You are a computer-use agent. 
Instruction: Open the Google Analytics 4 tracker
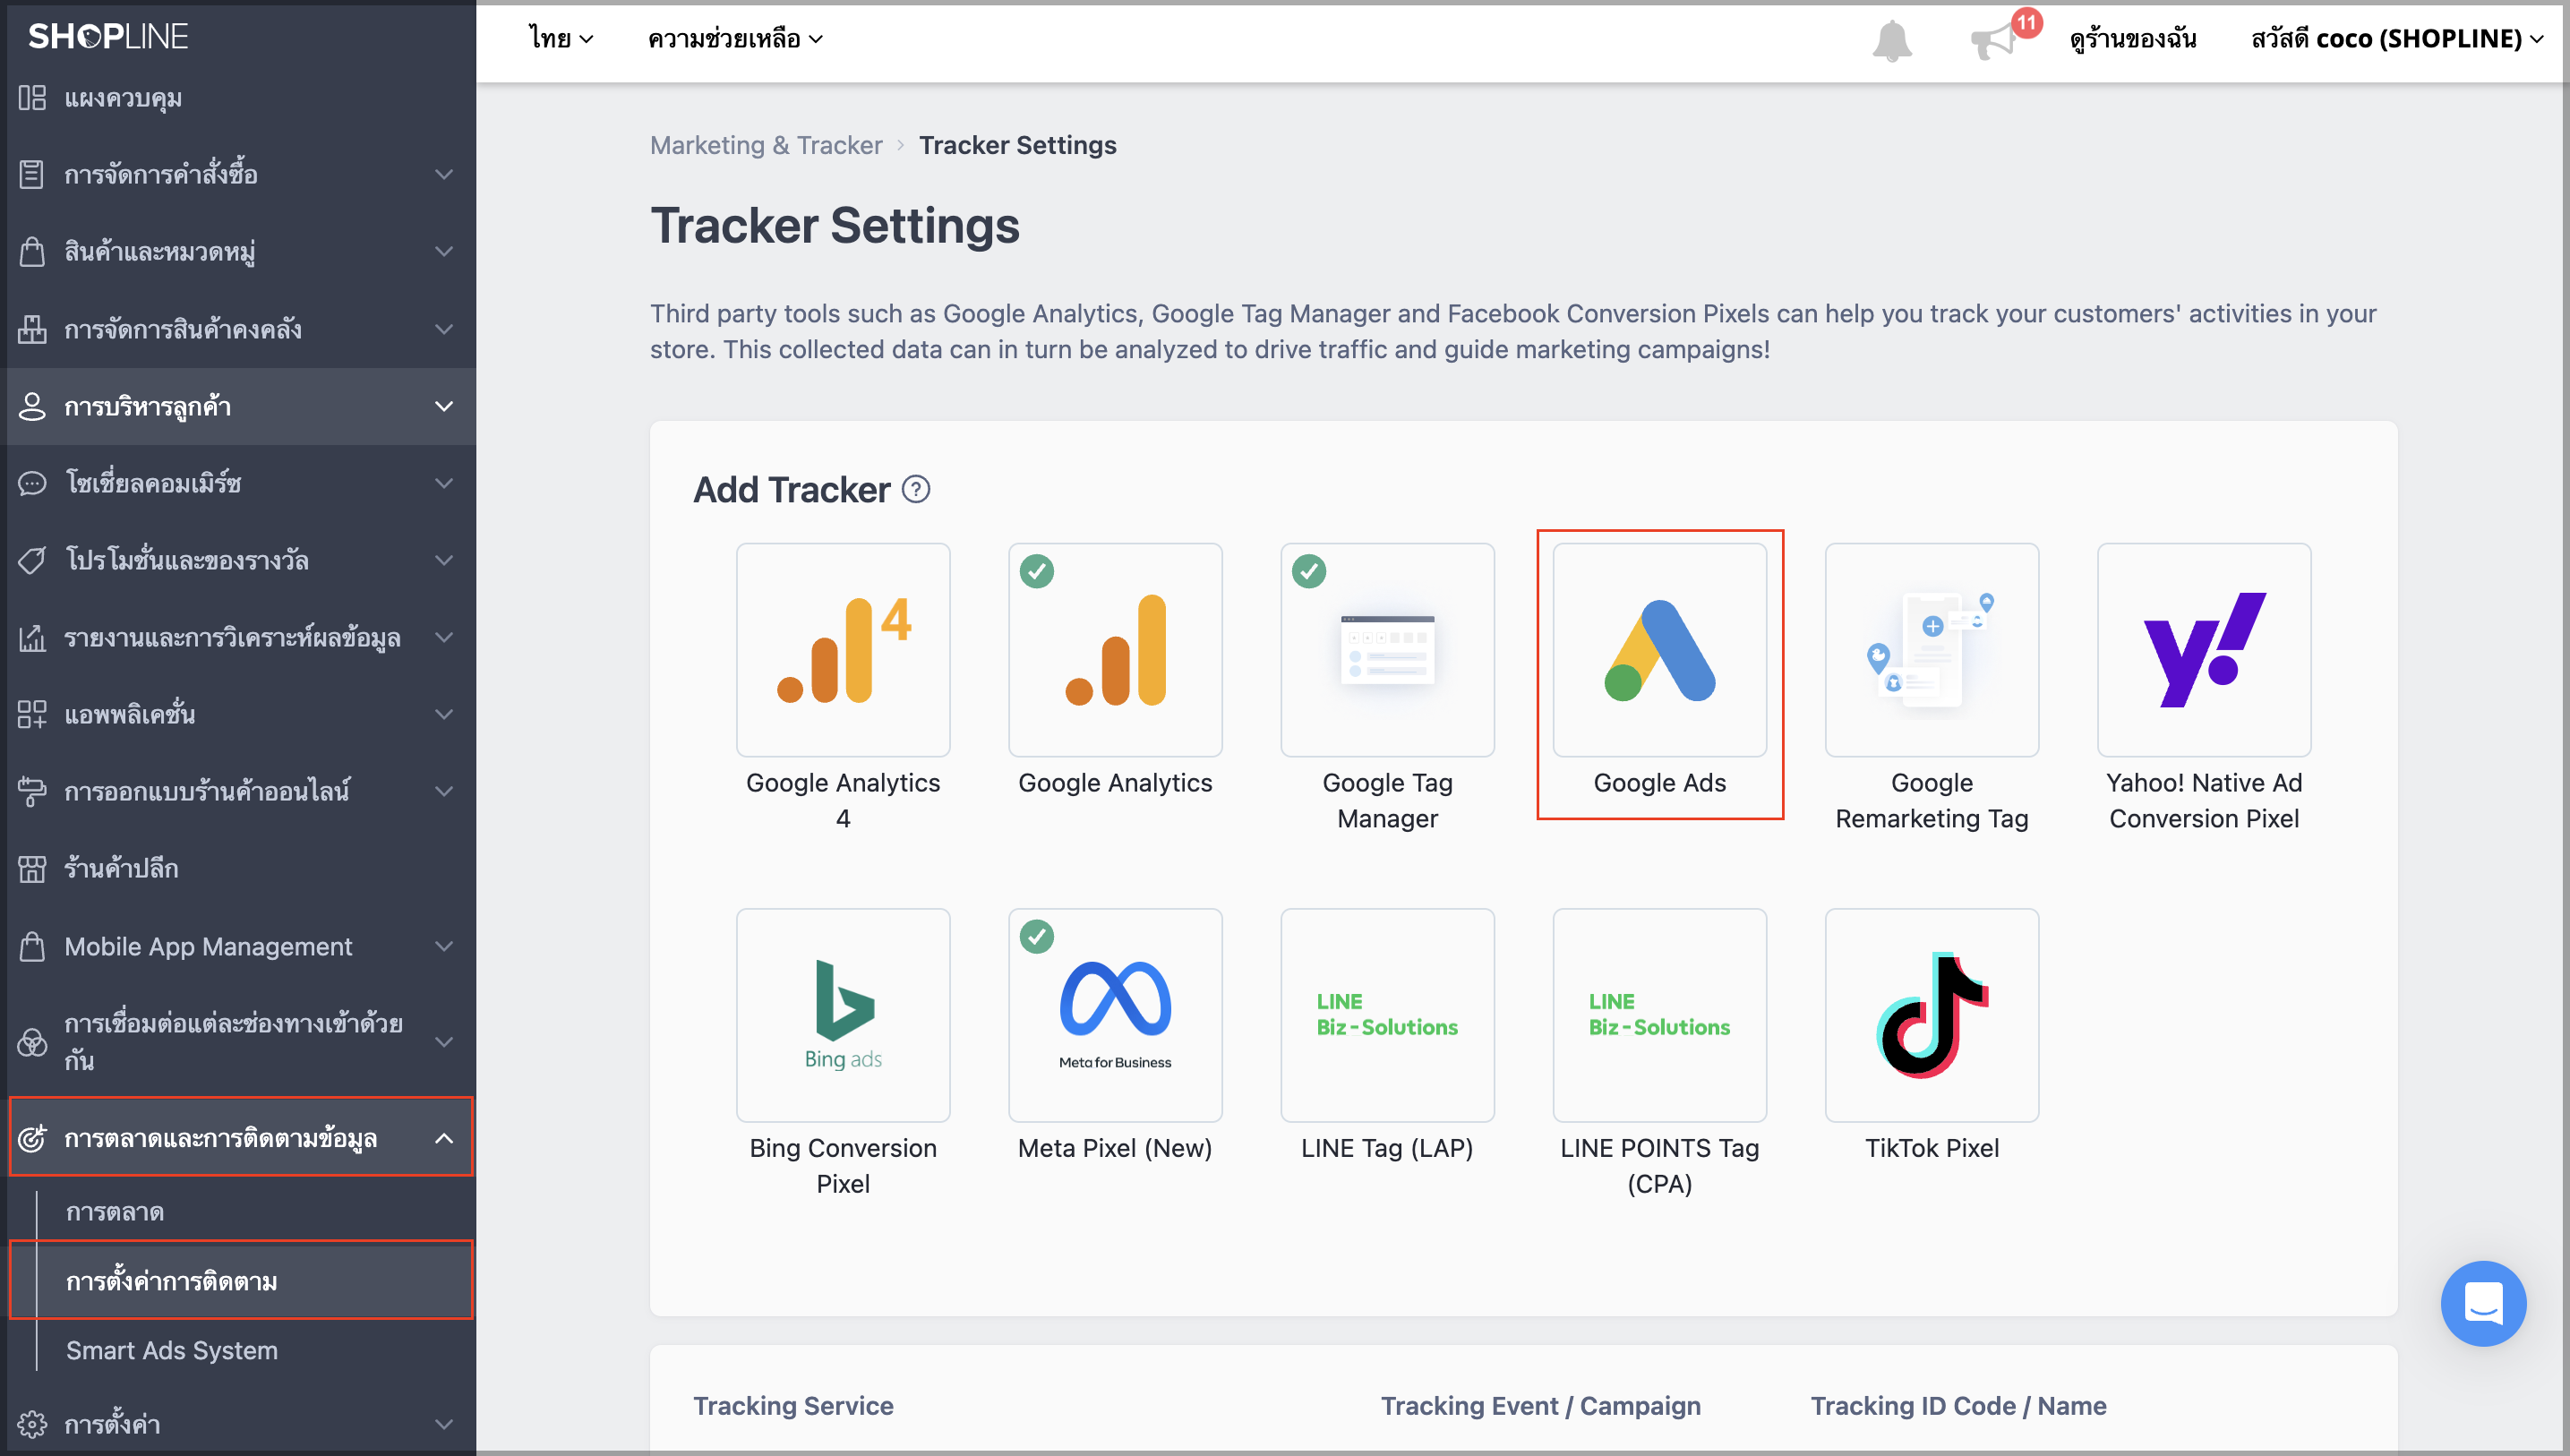click(x=843, y=650)
